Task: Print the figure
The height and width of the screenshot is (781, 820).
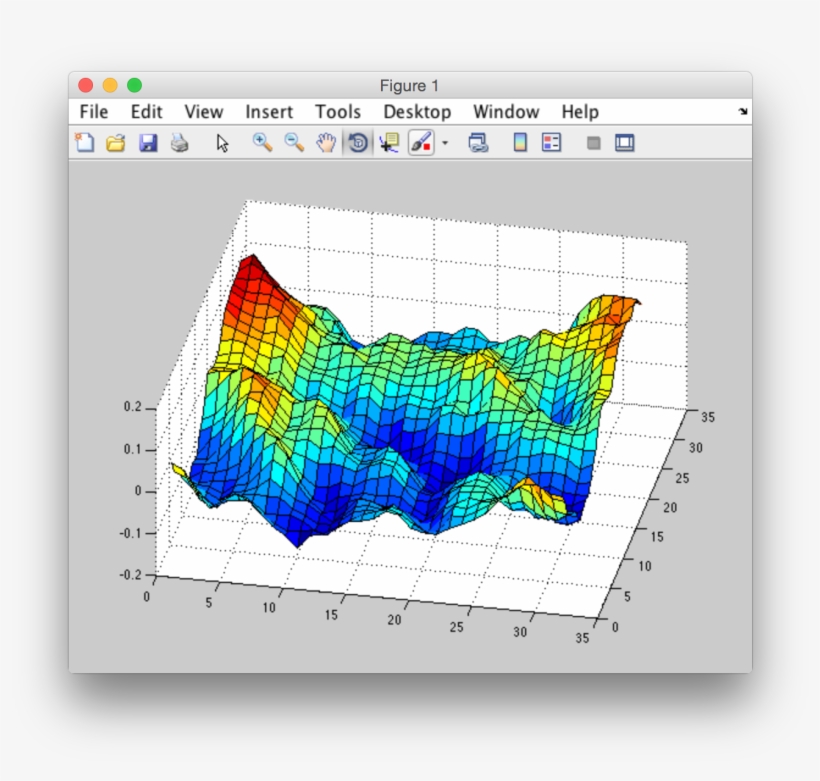Action: (x=179, y=143)
